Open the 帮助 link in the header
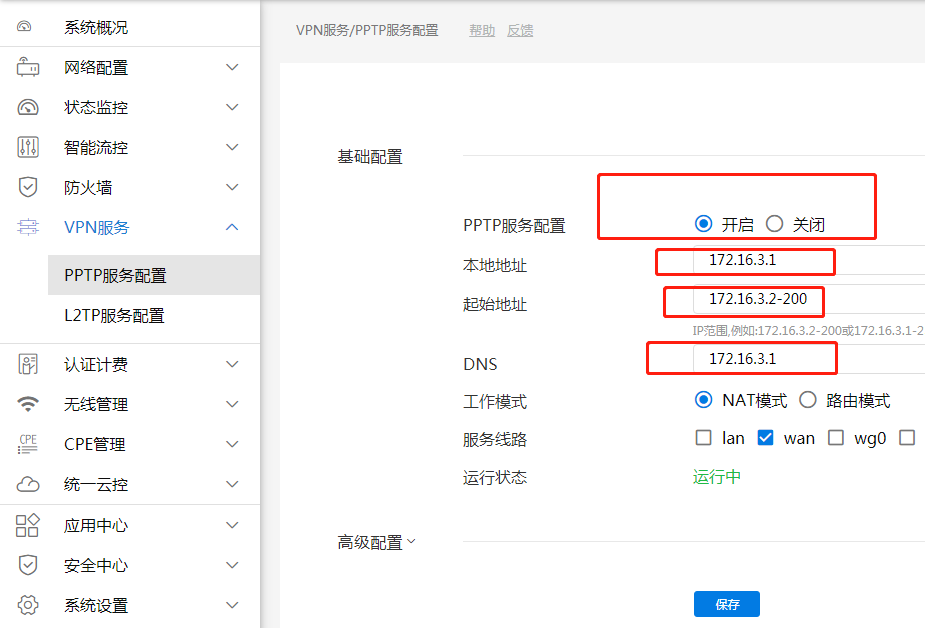 pos(482,31)
